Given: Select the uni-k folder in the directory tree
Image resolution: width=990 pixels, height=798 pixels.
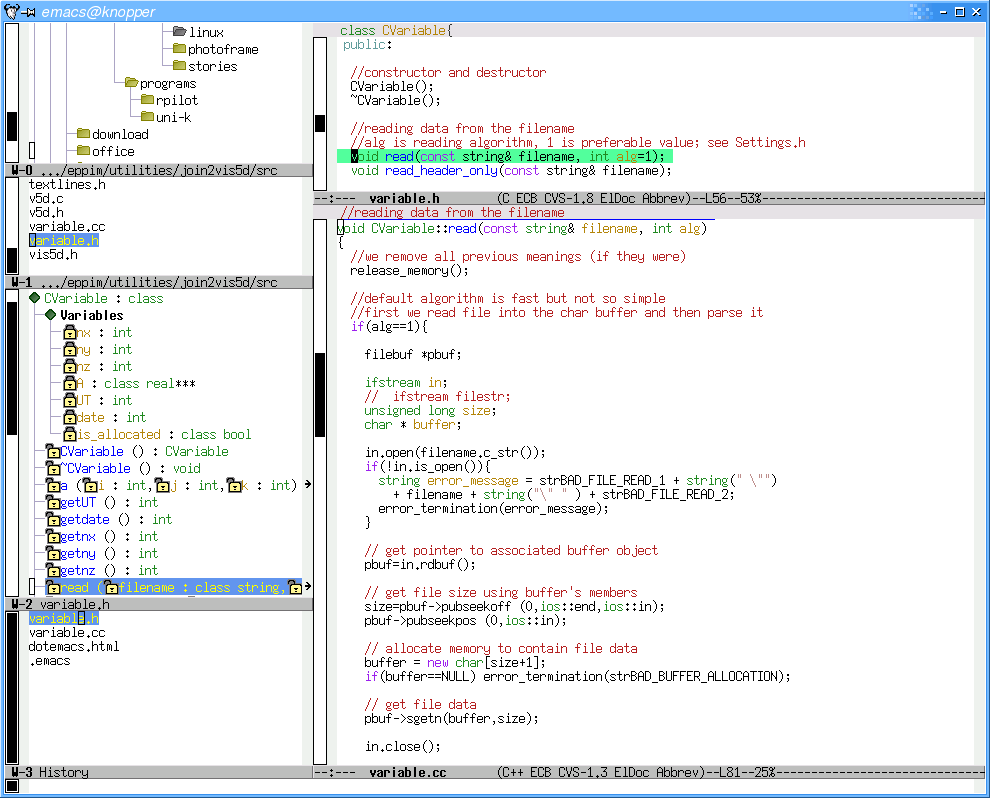Looking at the screenshot, I should coord(172,117).
